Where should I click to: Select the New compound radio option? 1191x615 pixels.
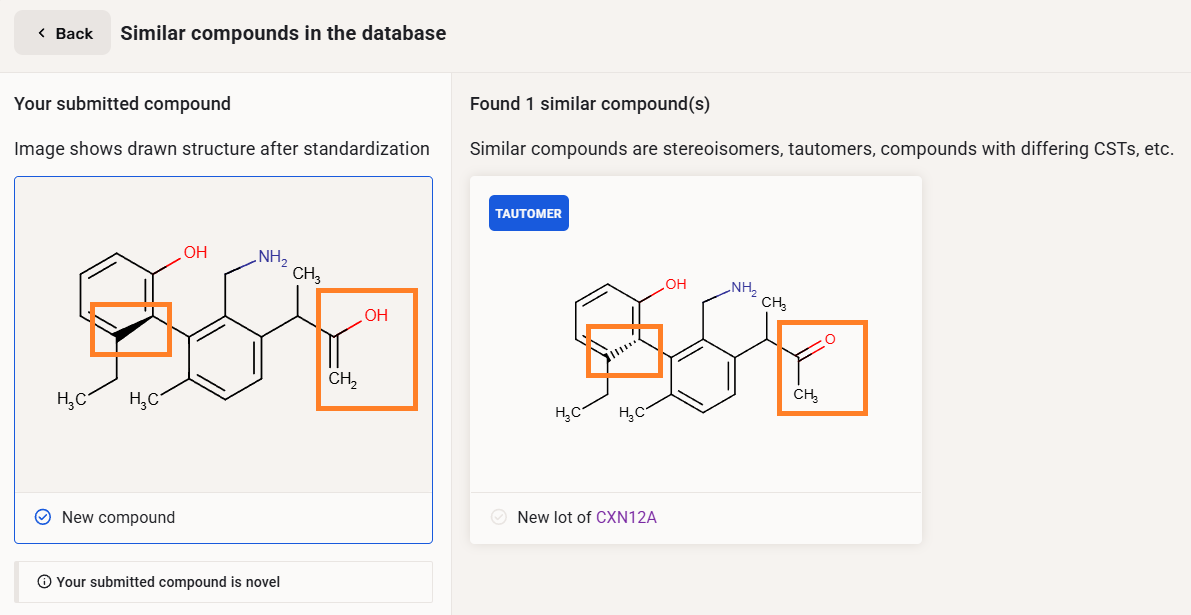pyautogui.click(x=42, y=517)
